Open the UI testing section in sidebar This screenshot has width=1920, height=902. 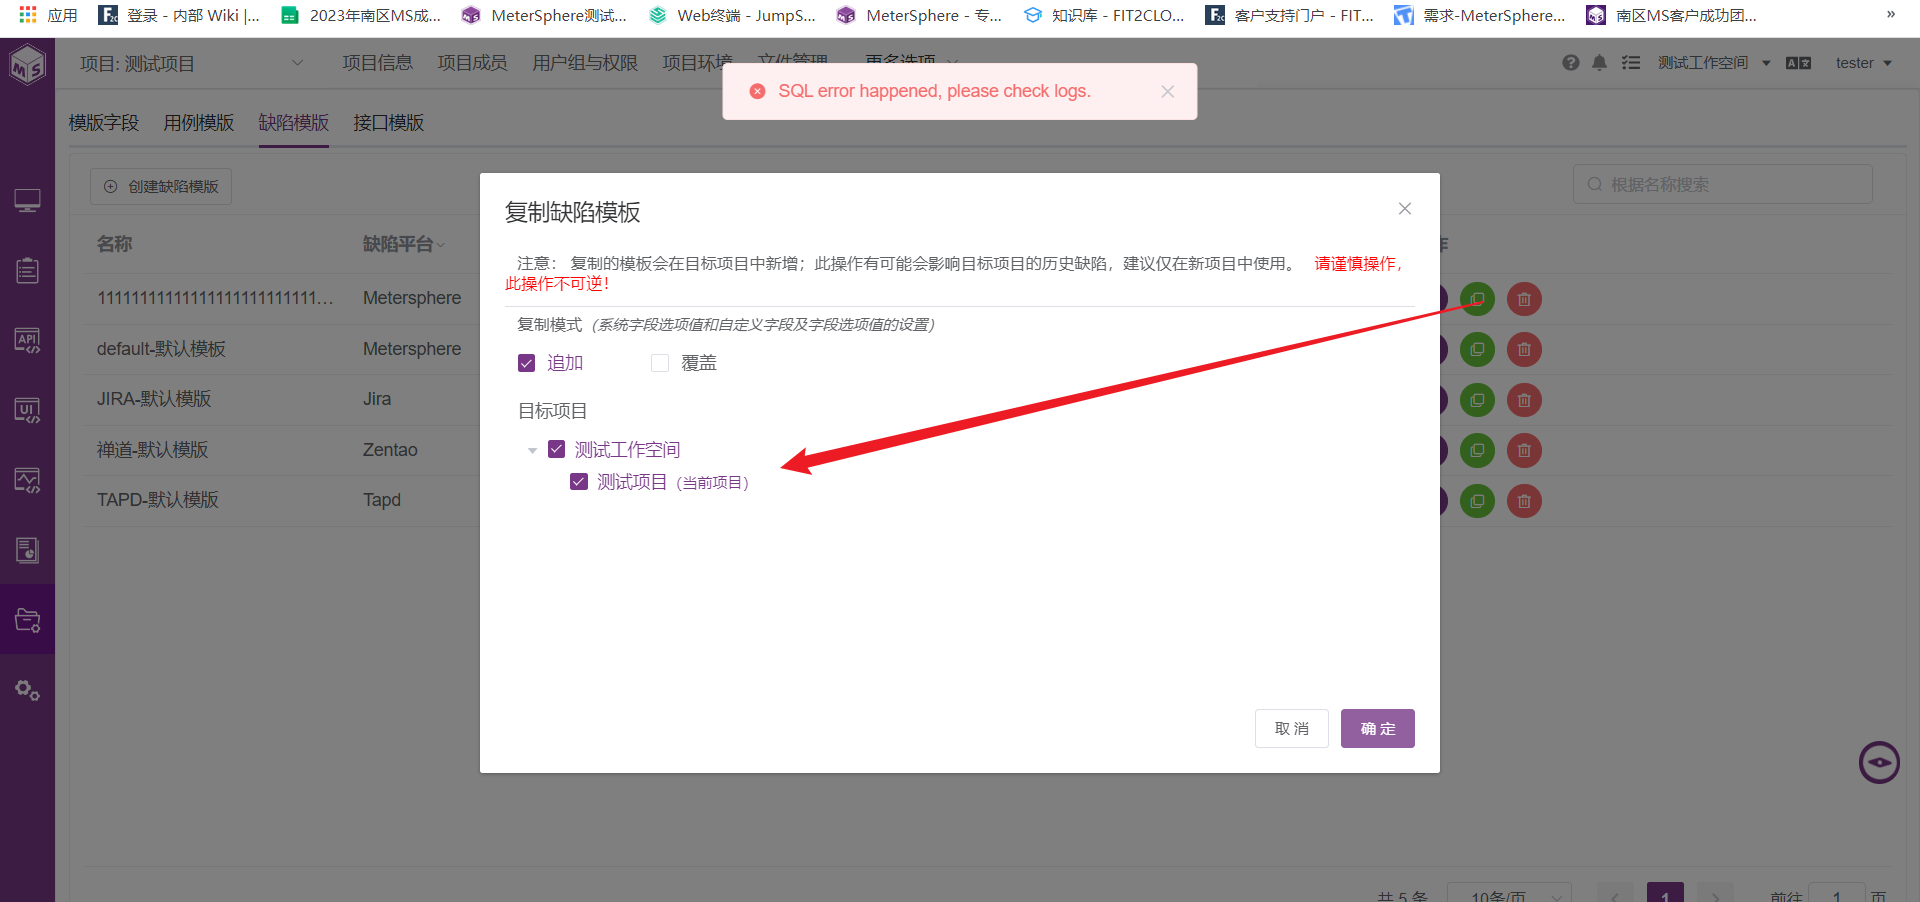[x=27, y=410]
